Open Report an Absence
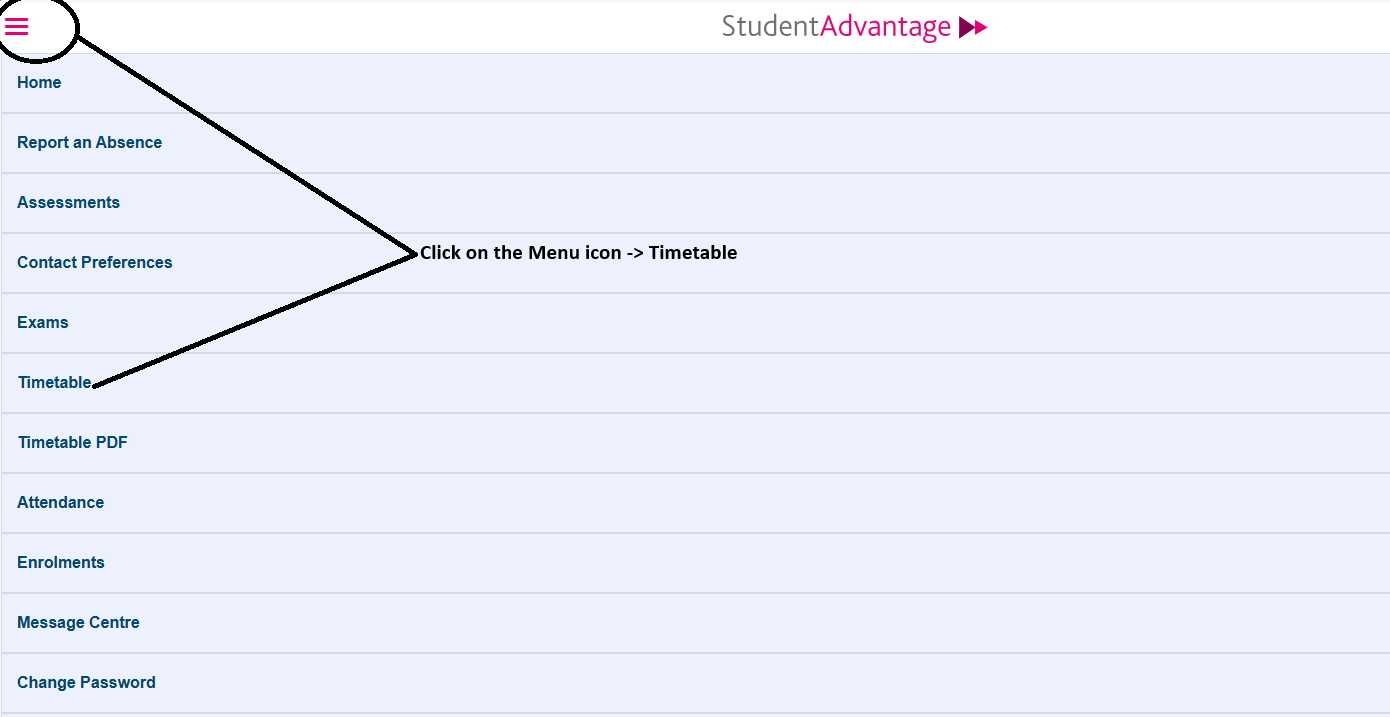 [695, 143]
